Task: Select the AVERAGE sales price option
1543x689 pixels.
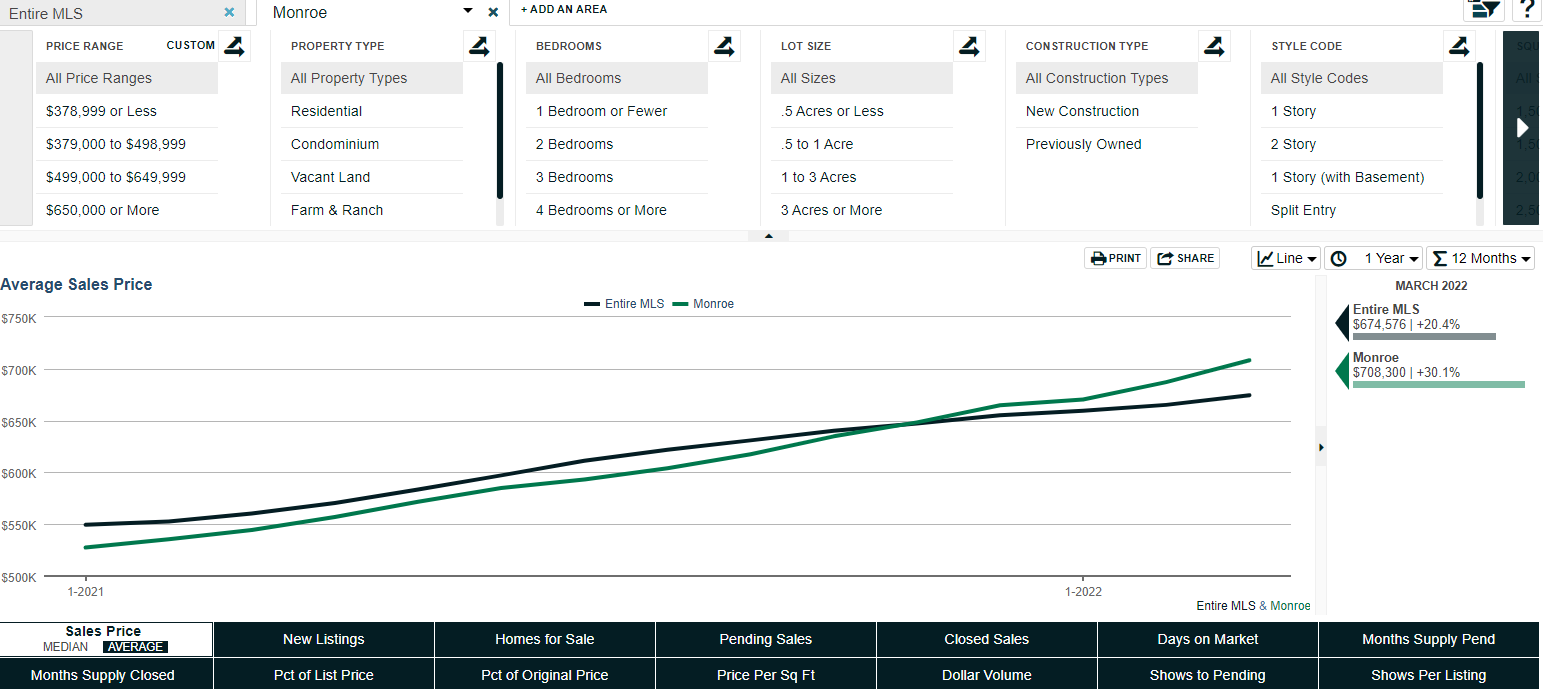Action: [x=135, y=647]
